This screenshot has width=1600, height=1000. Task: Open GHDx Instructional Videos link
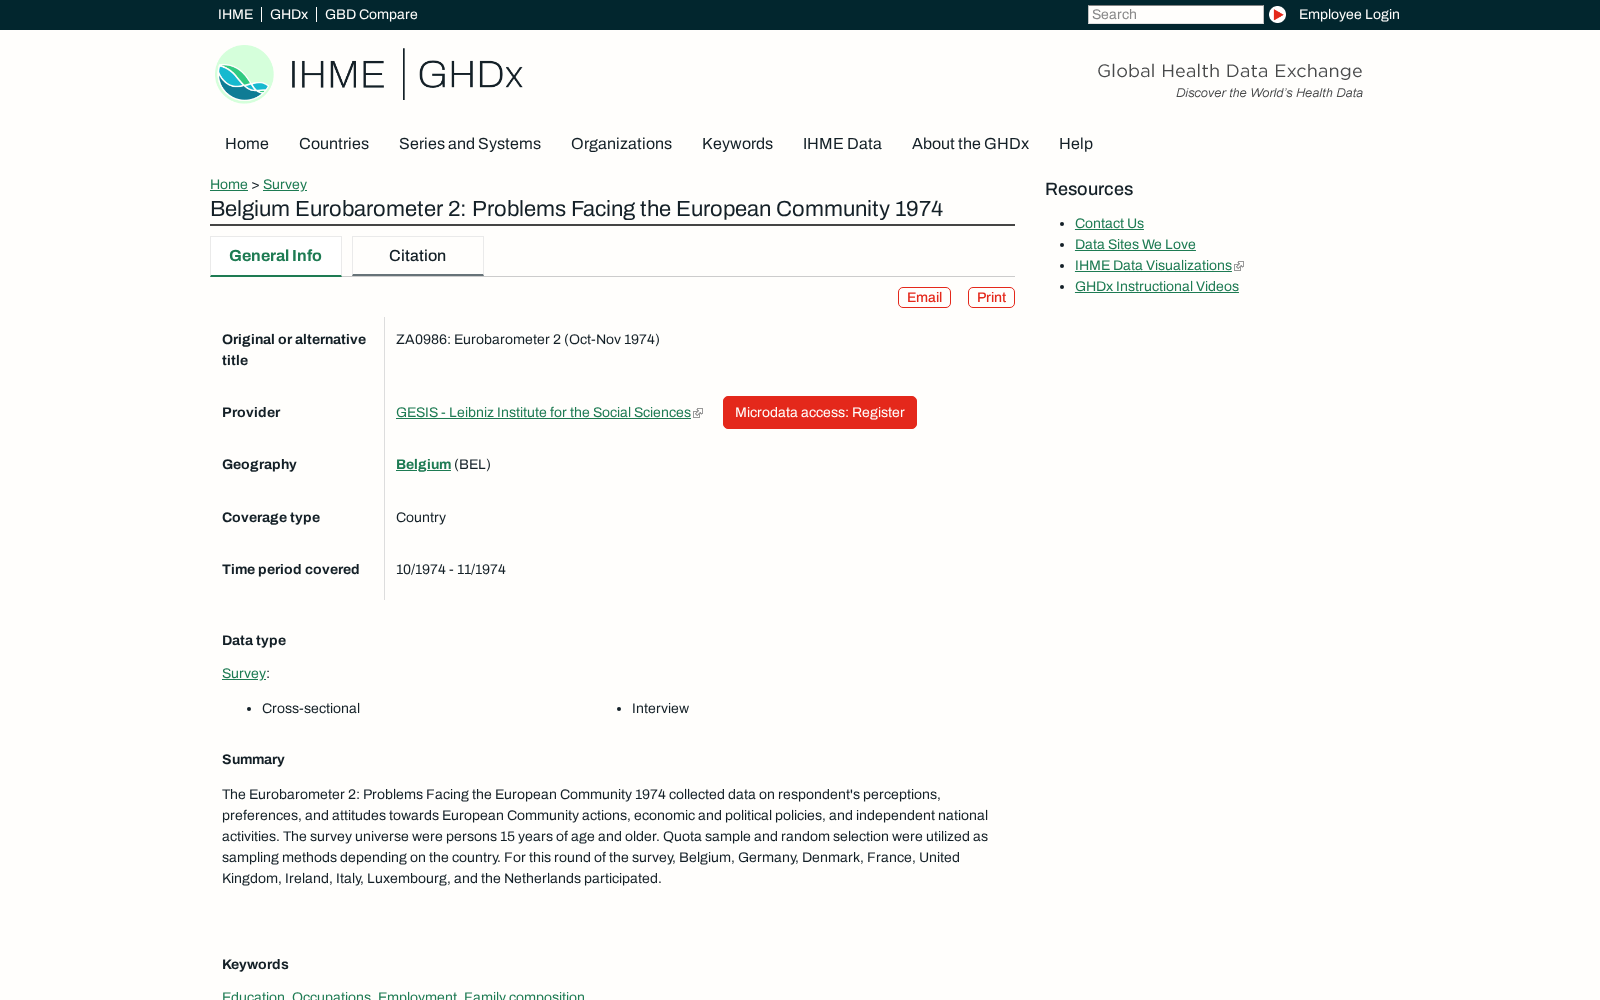point(1156,287)
